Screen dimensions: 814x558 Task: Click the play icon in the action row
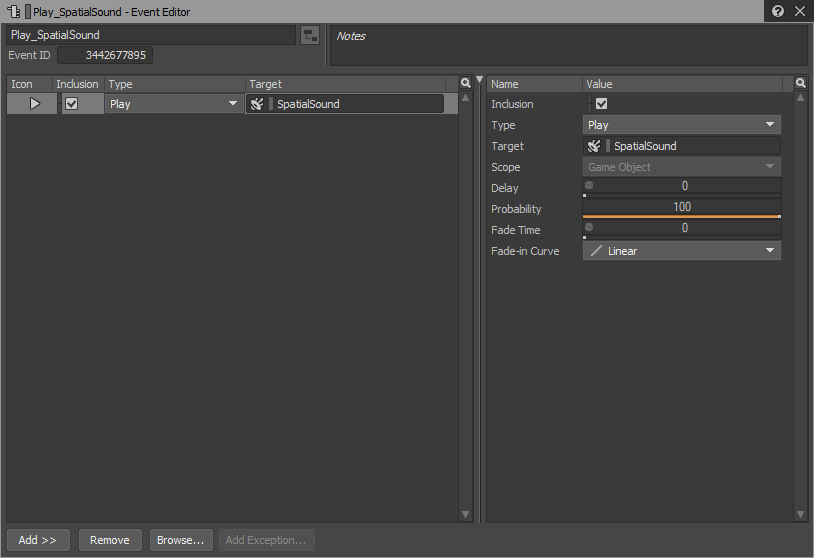point(35,104)
